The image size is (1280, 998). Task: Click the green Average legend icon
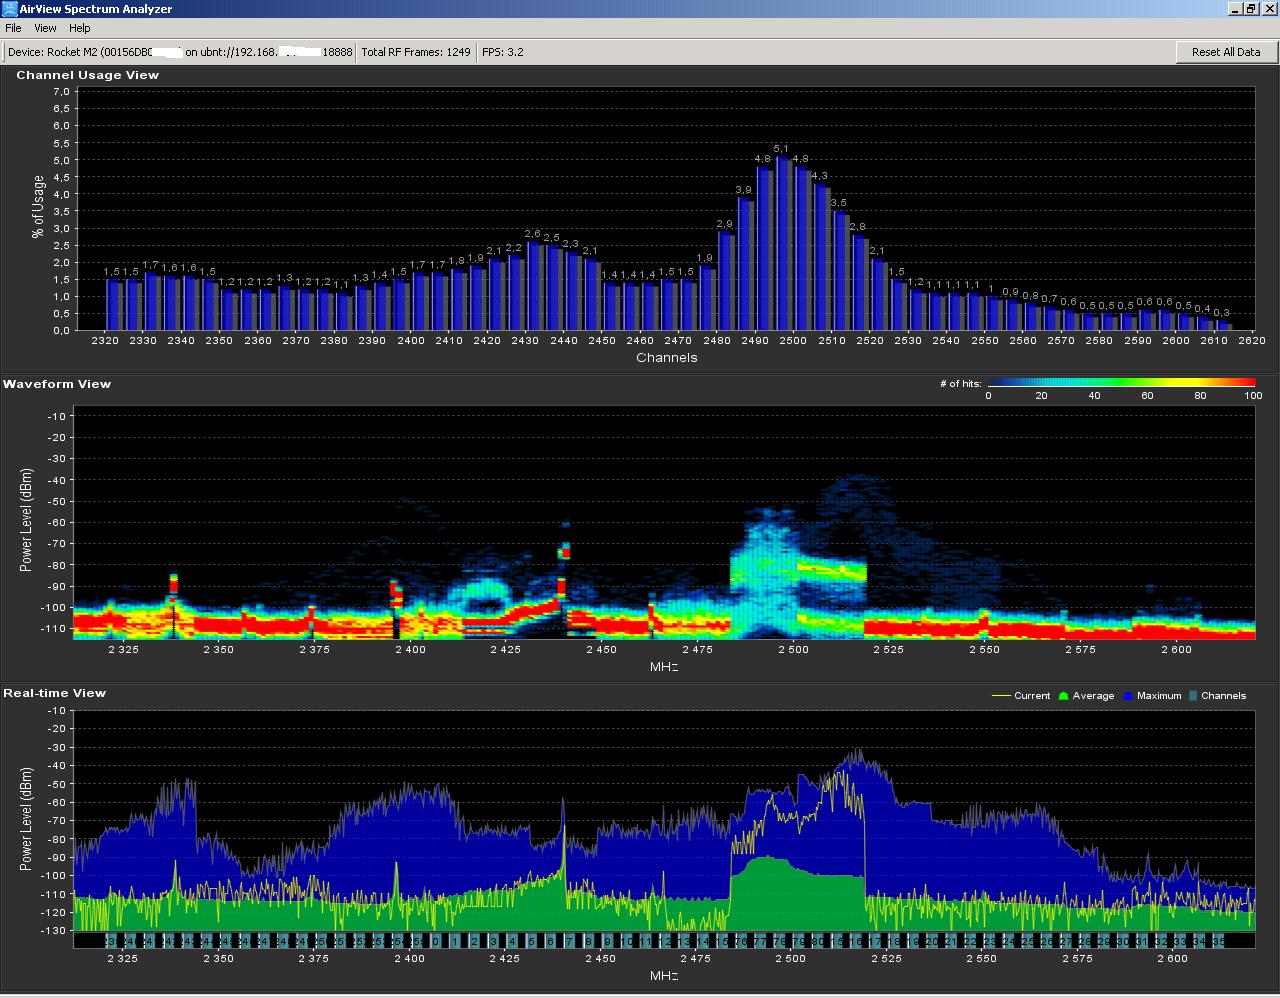coord(1064,696)
